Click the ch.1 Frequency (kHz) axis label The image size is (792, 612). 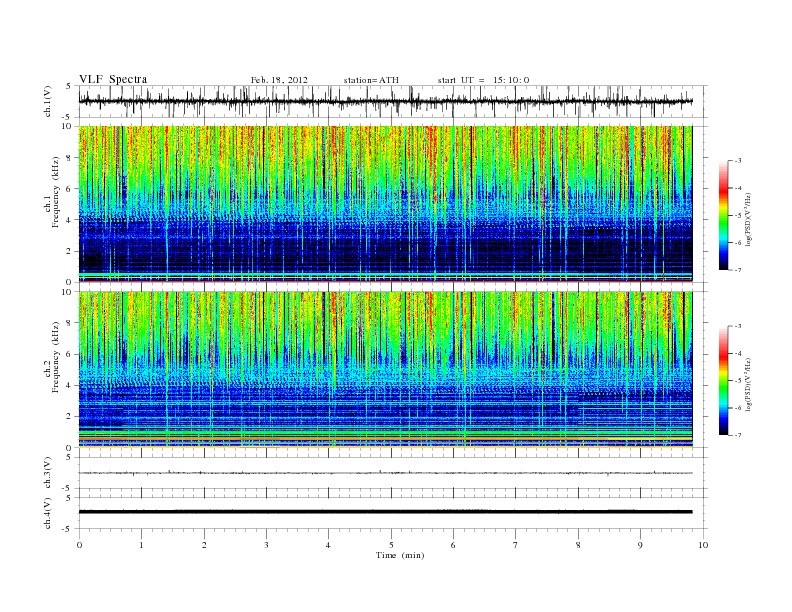52,192
